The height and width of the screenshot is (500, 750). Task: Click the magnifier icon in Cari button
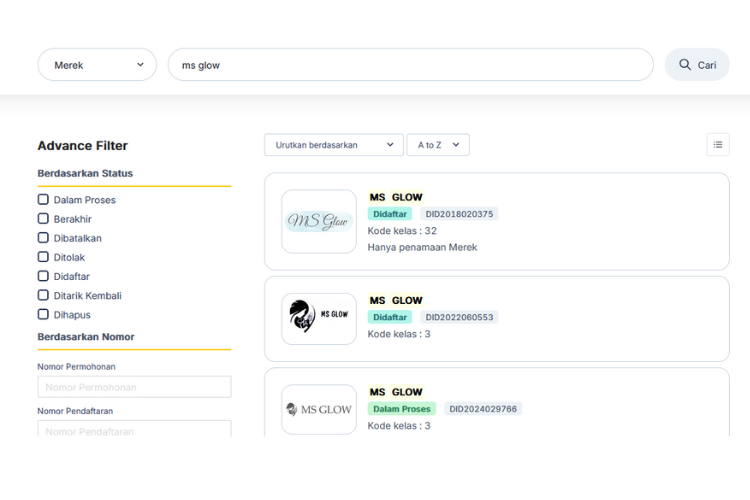click(x=685, y=65)
